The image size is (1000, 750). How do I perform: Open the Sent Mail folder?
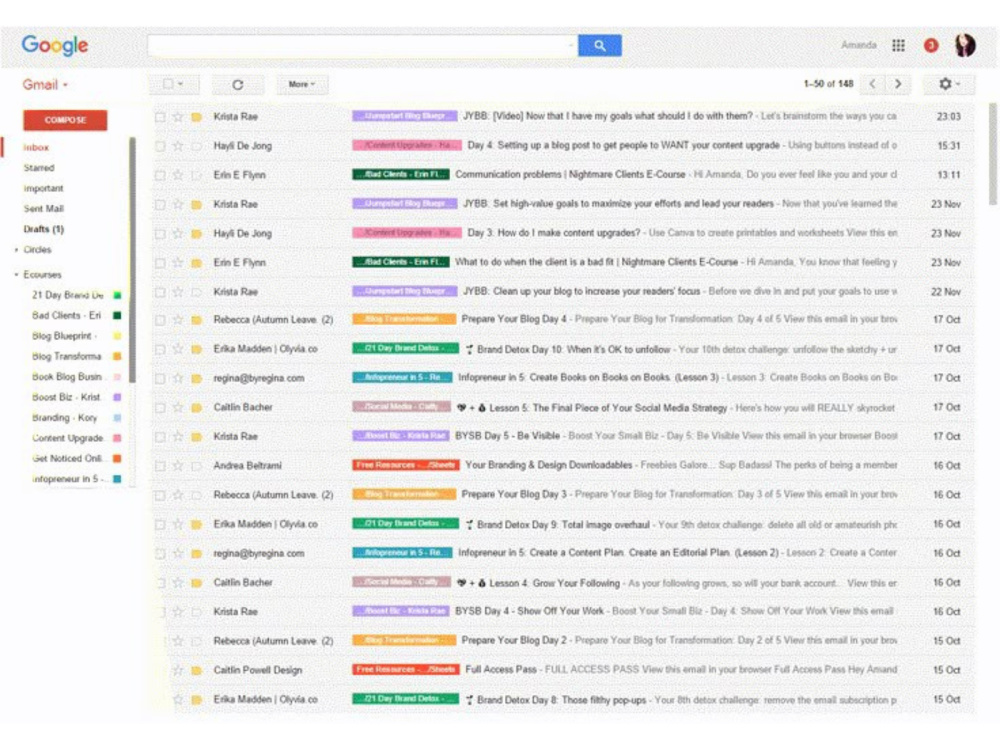tap(43, 209)
